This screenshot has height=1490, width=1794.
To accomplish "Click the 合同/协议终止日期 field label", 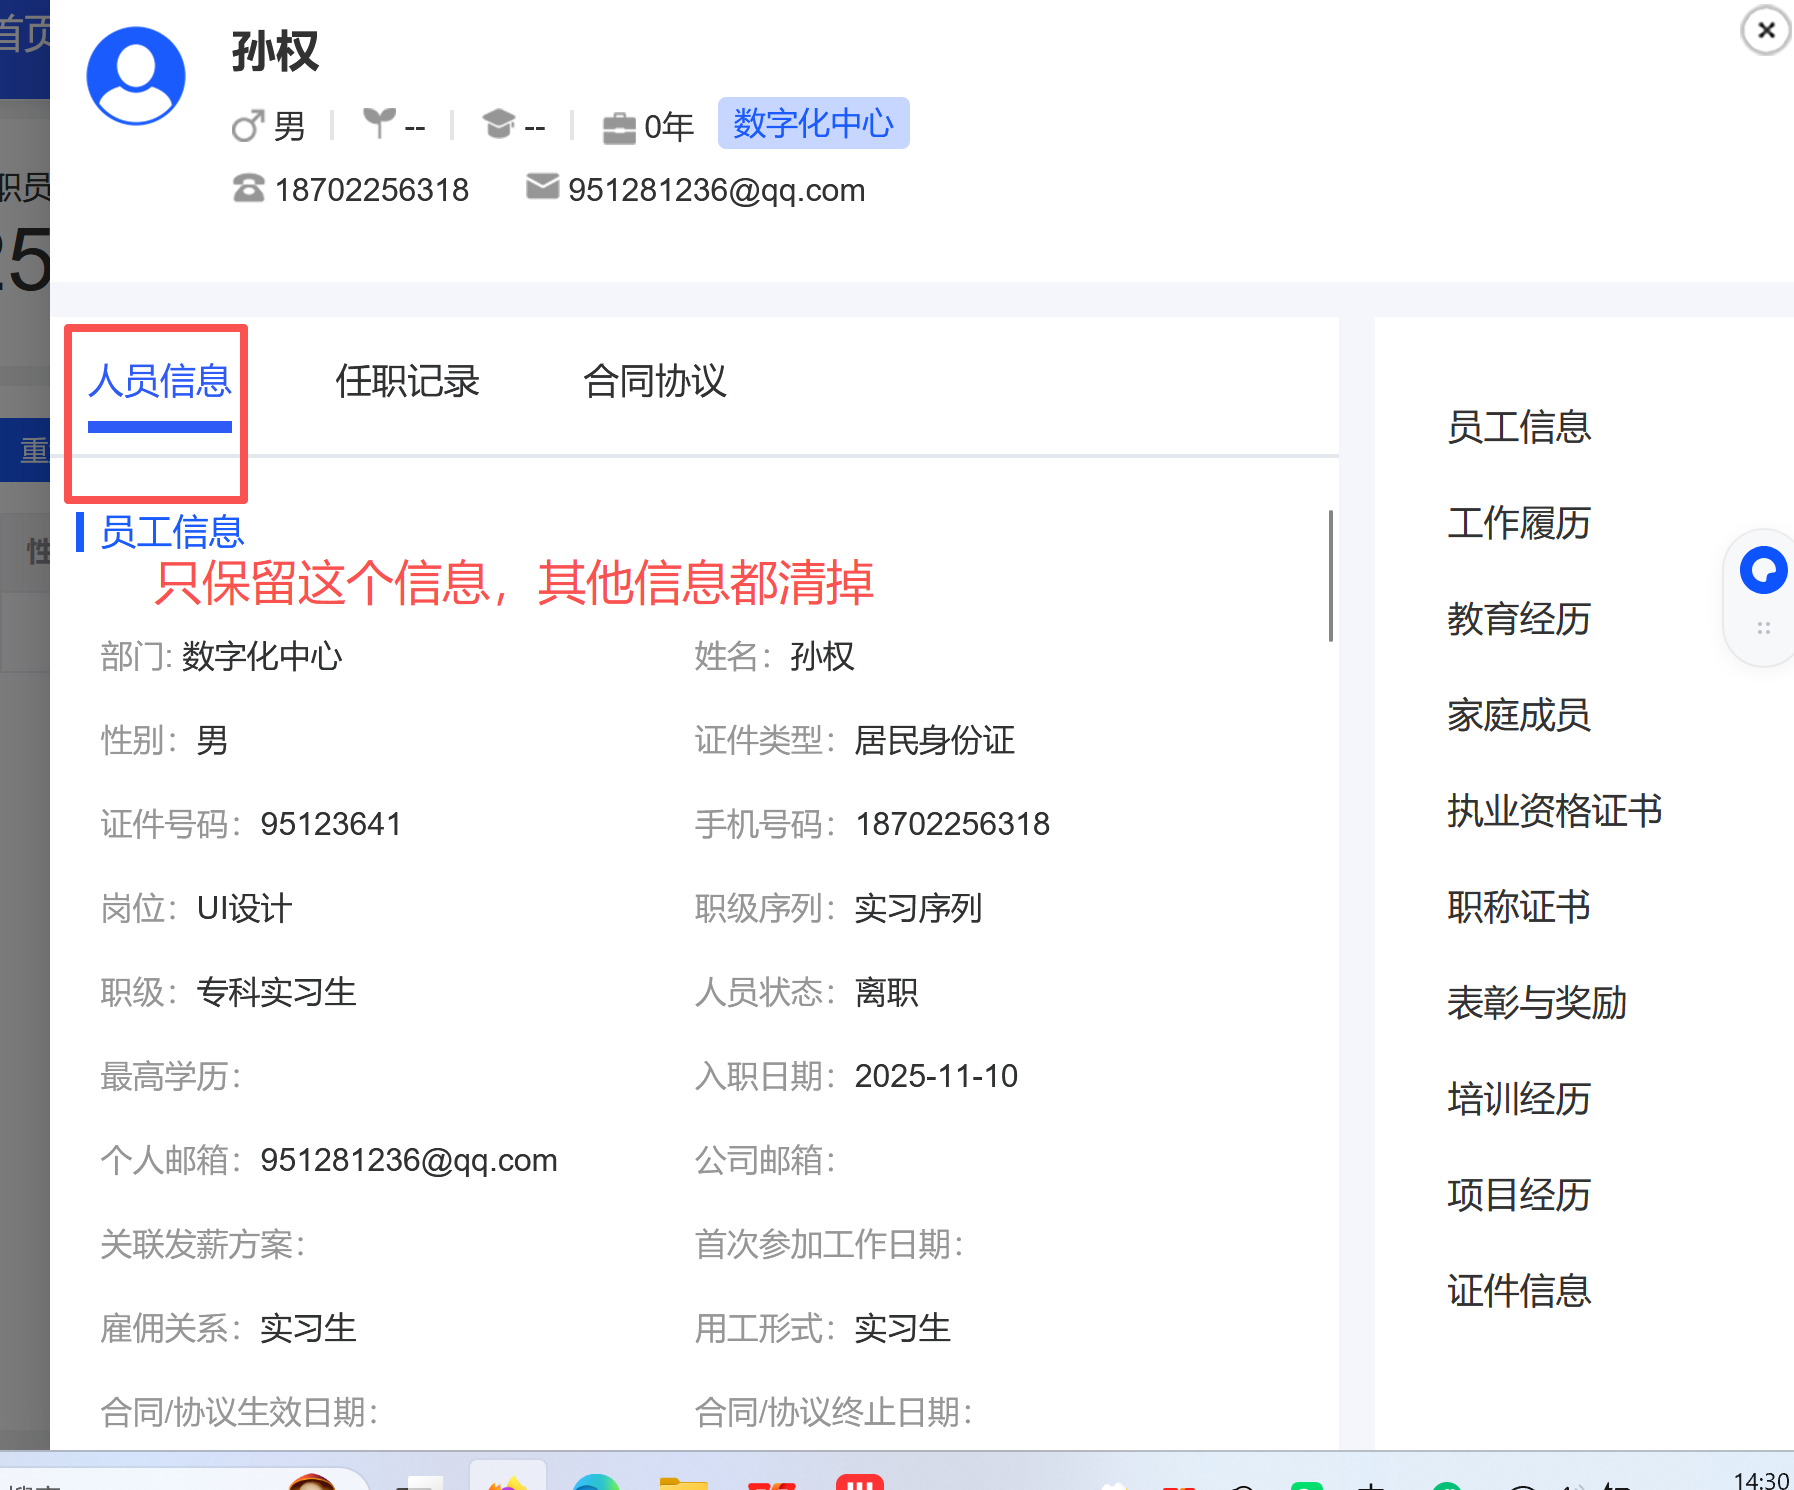I will pyautogui.click(x=834, y=1413).
